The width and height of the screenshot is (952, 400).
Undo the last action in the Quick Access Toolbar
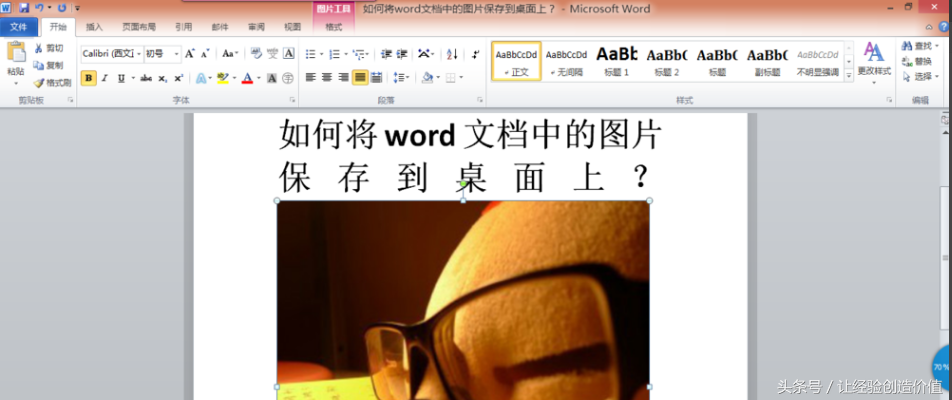[39, 8]
